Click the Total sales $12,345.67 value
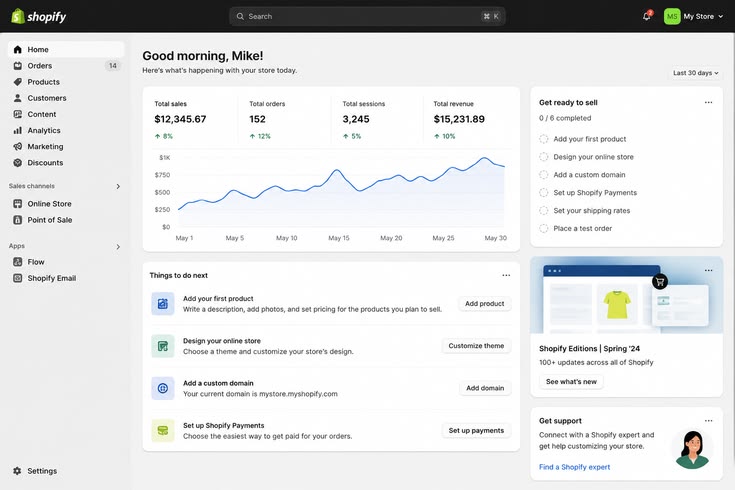The image size is (735, 490). click(x=180, y=119)
